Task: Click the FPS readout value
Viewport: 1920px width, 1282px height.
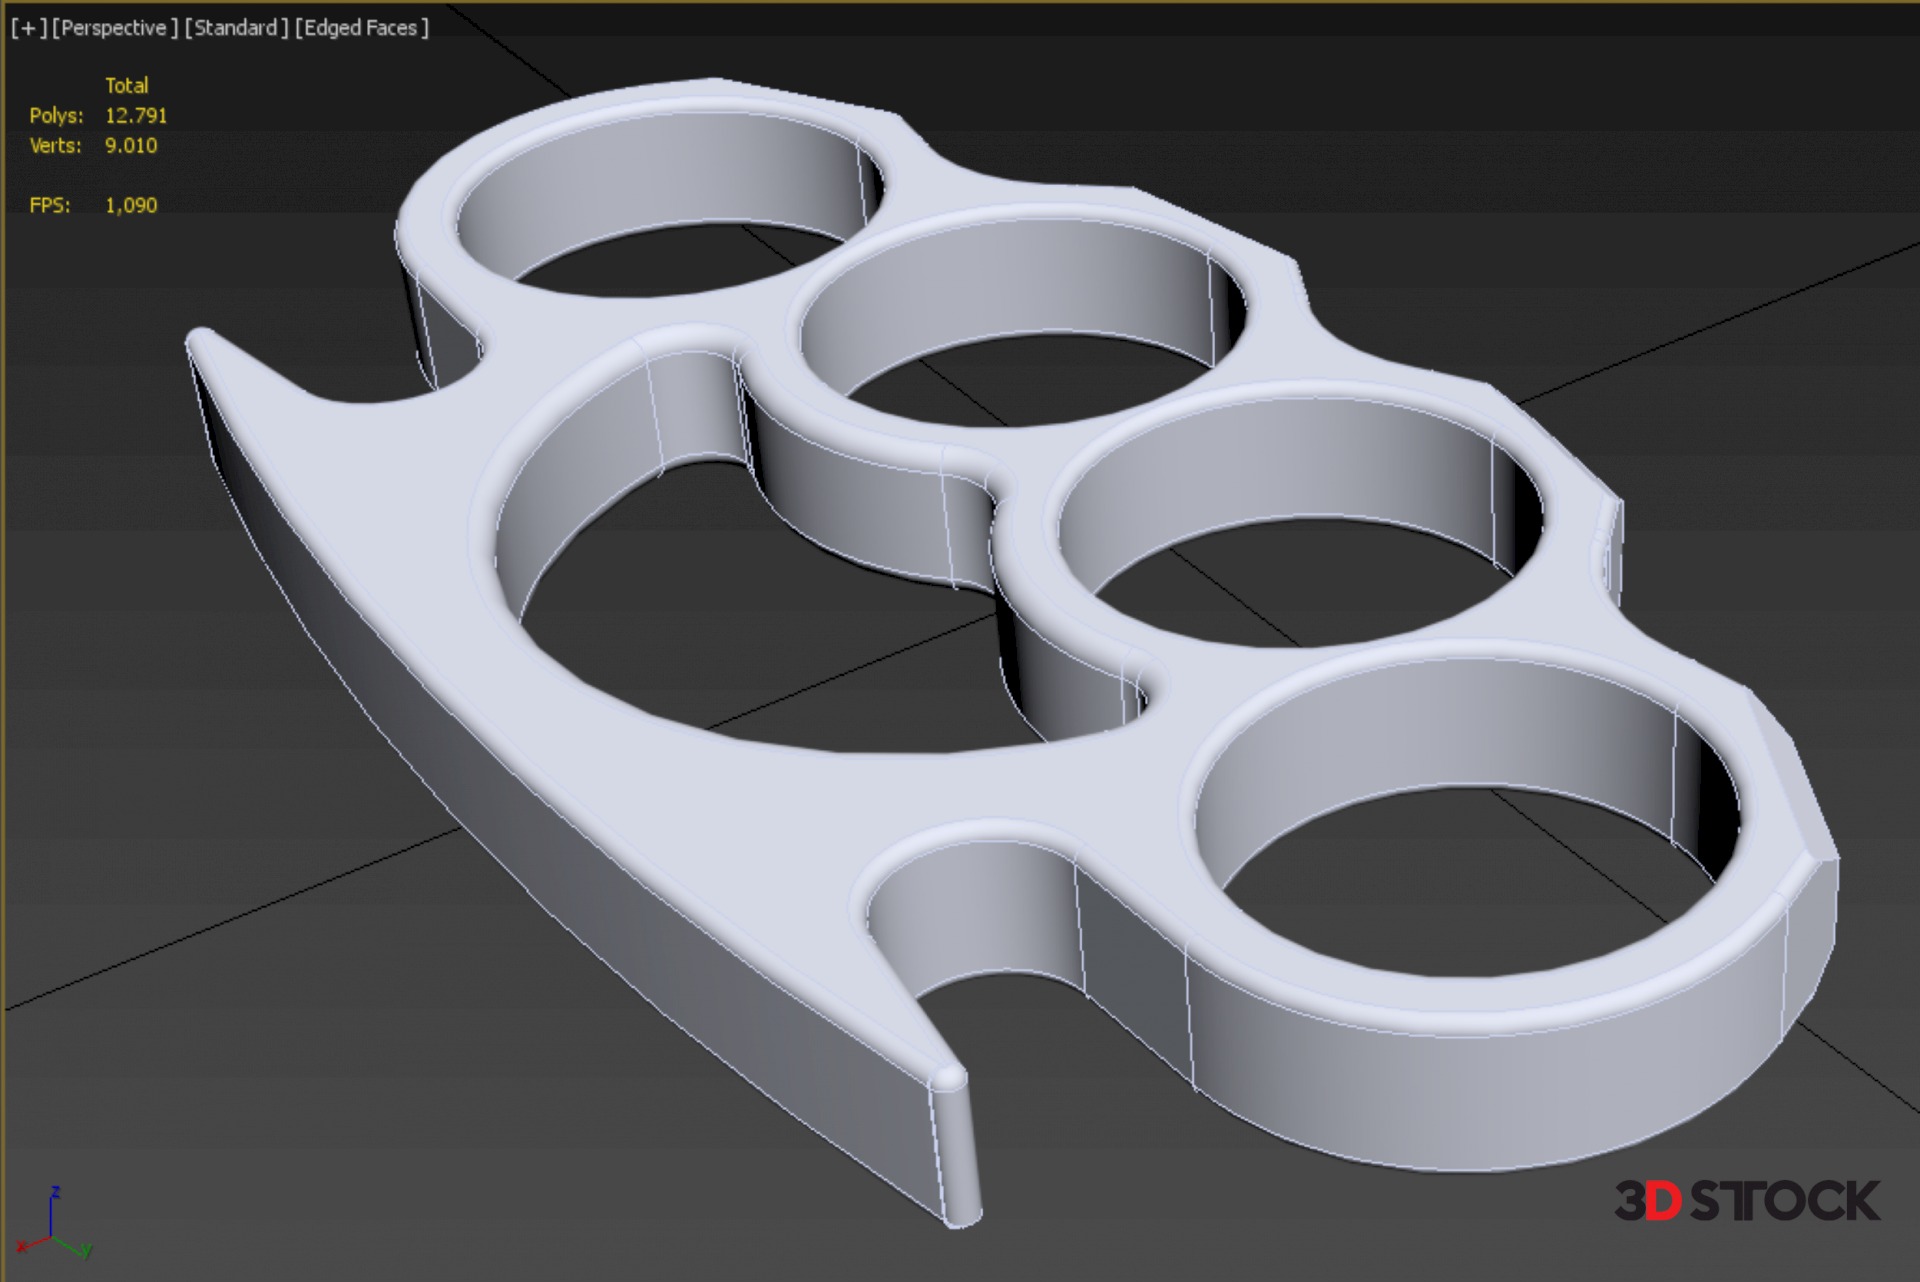Action: [131, 206]
